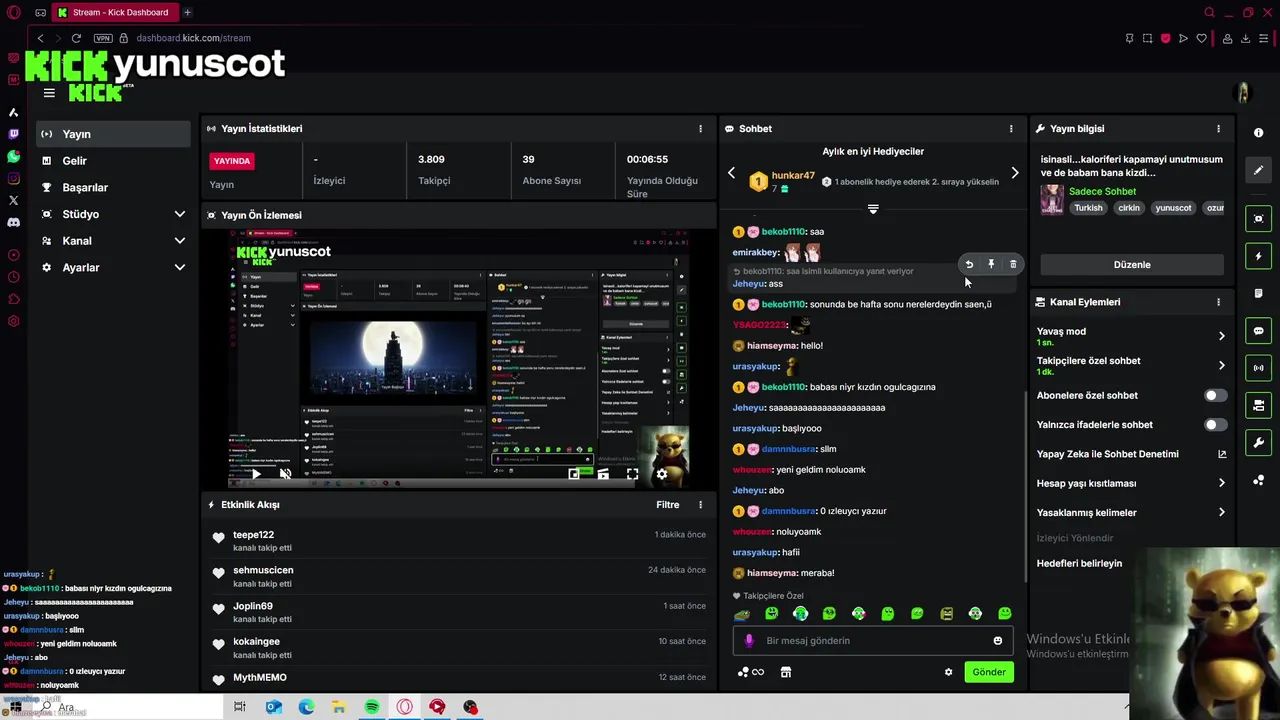
Task: Open Instagram in the Opera sidebar
Action: pyautogui.click(x=13, y=179)
